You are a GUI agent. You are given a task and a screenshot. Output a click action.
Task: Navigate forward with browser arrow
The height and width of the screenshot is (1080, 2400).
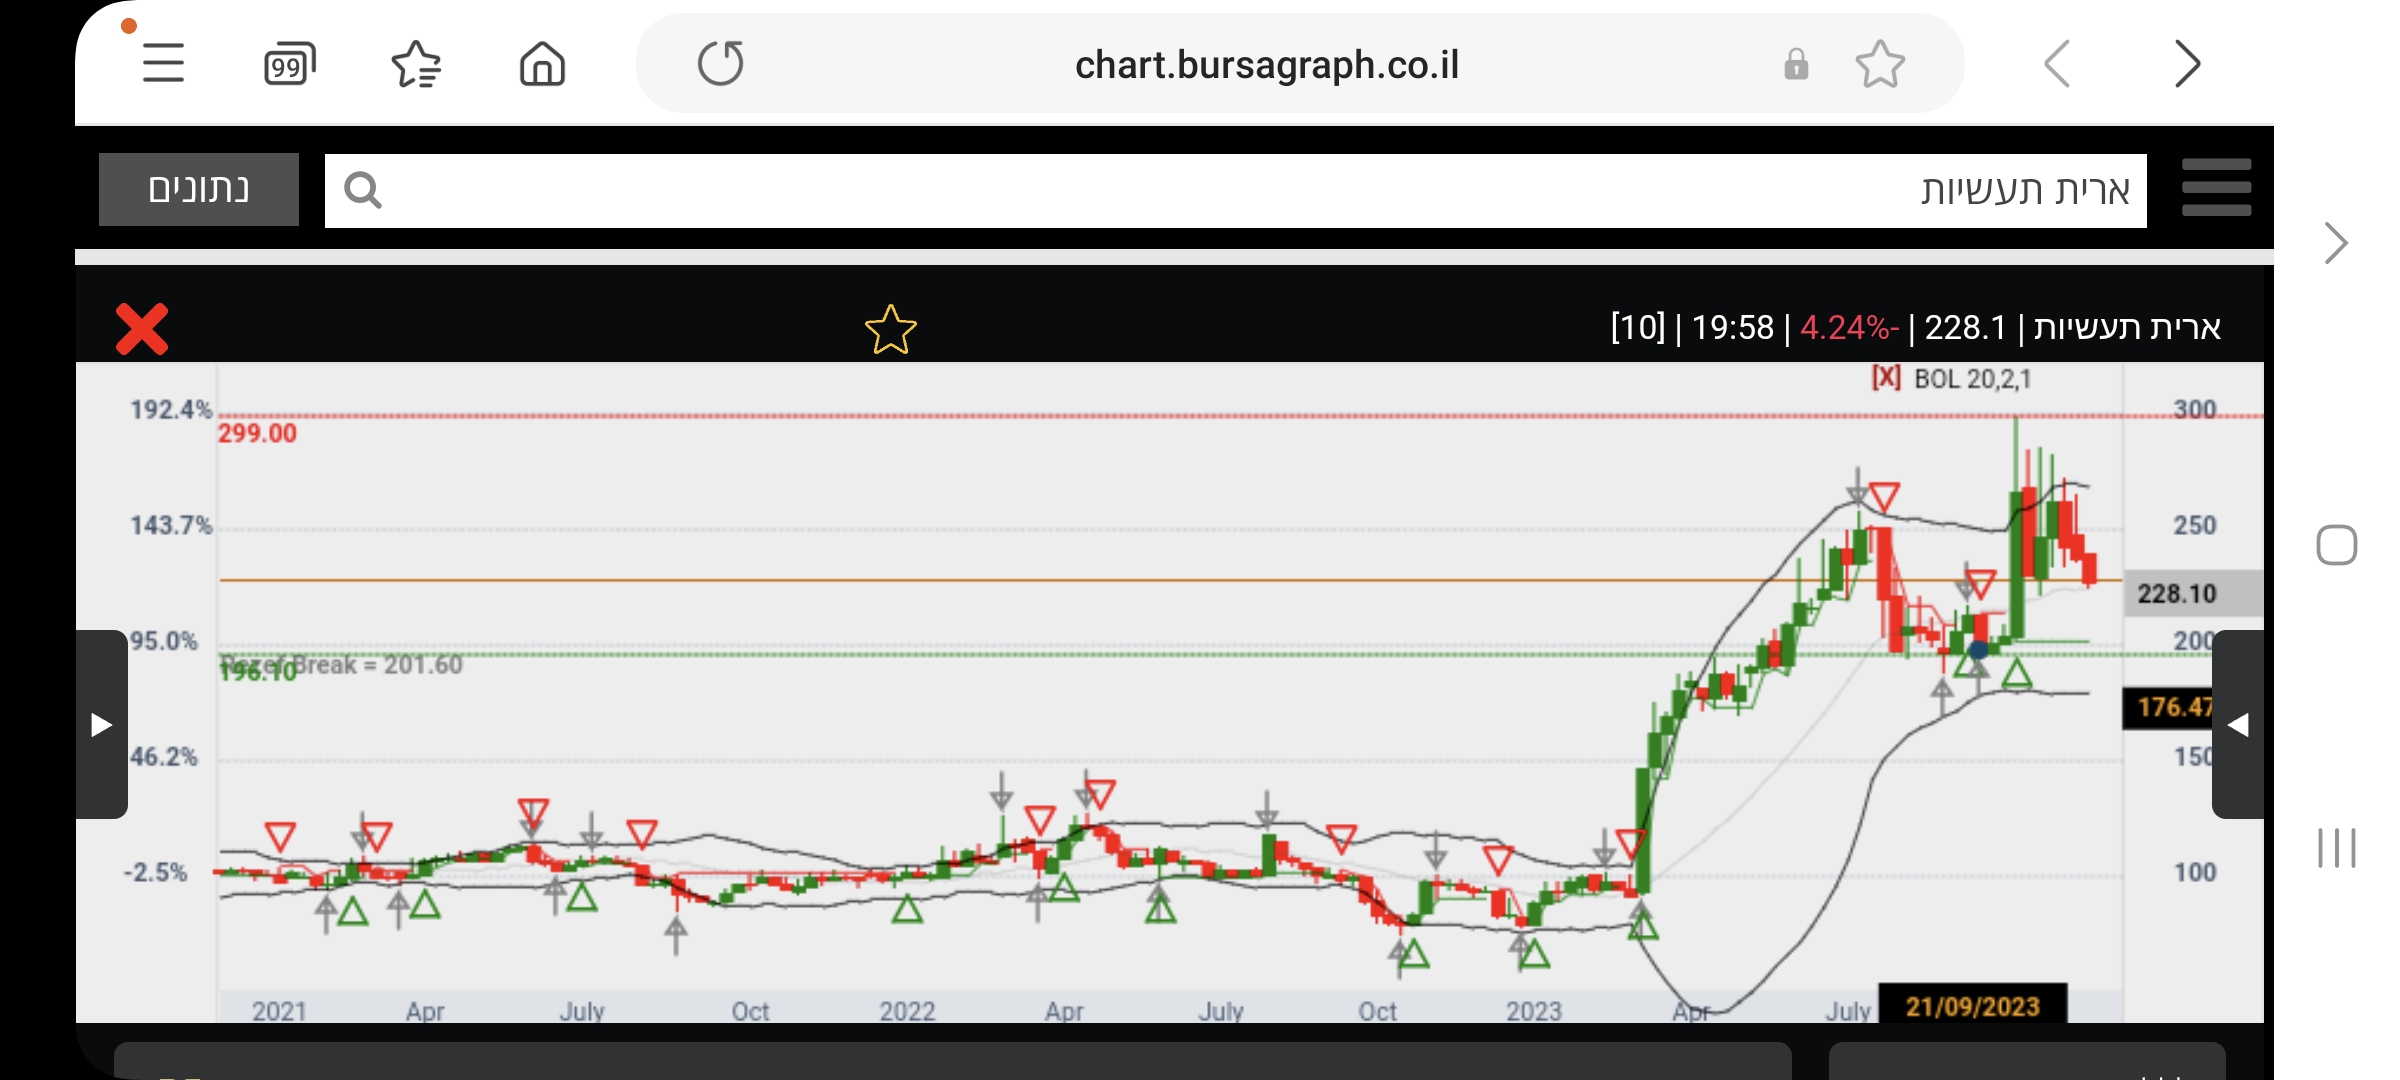coord(2188,65)
